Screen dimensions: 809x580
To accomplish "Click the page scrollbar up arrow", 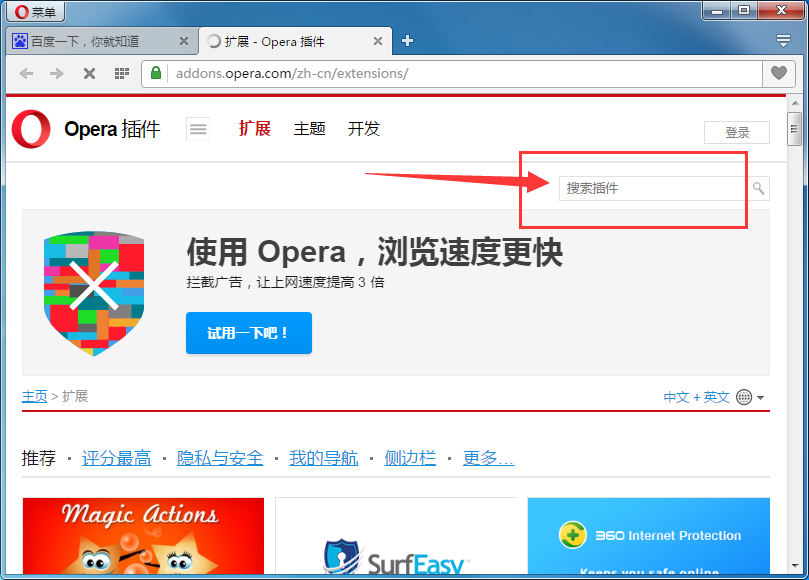I will click(x=795, y=103).
